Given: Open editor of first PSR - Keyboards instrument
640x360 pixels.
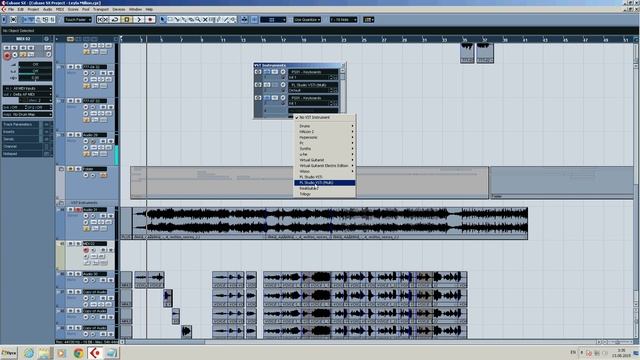Looking at the screenshot, I should click(283, 72).
